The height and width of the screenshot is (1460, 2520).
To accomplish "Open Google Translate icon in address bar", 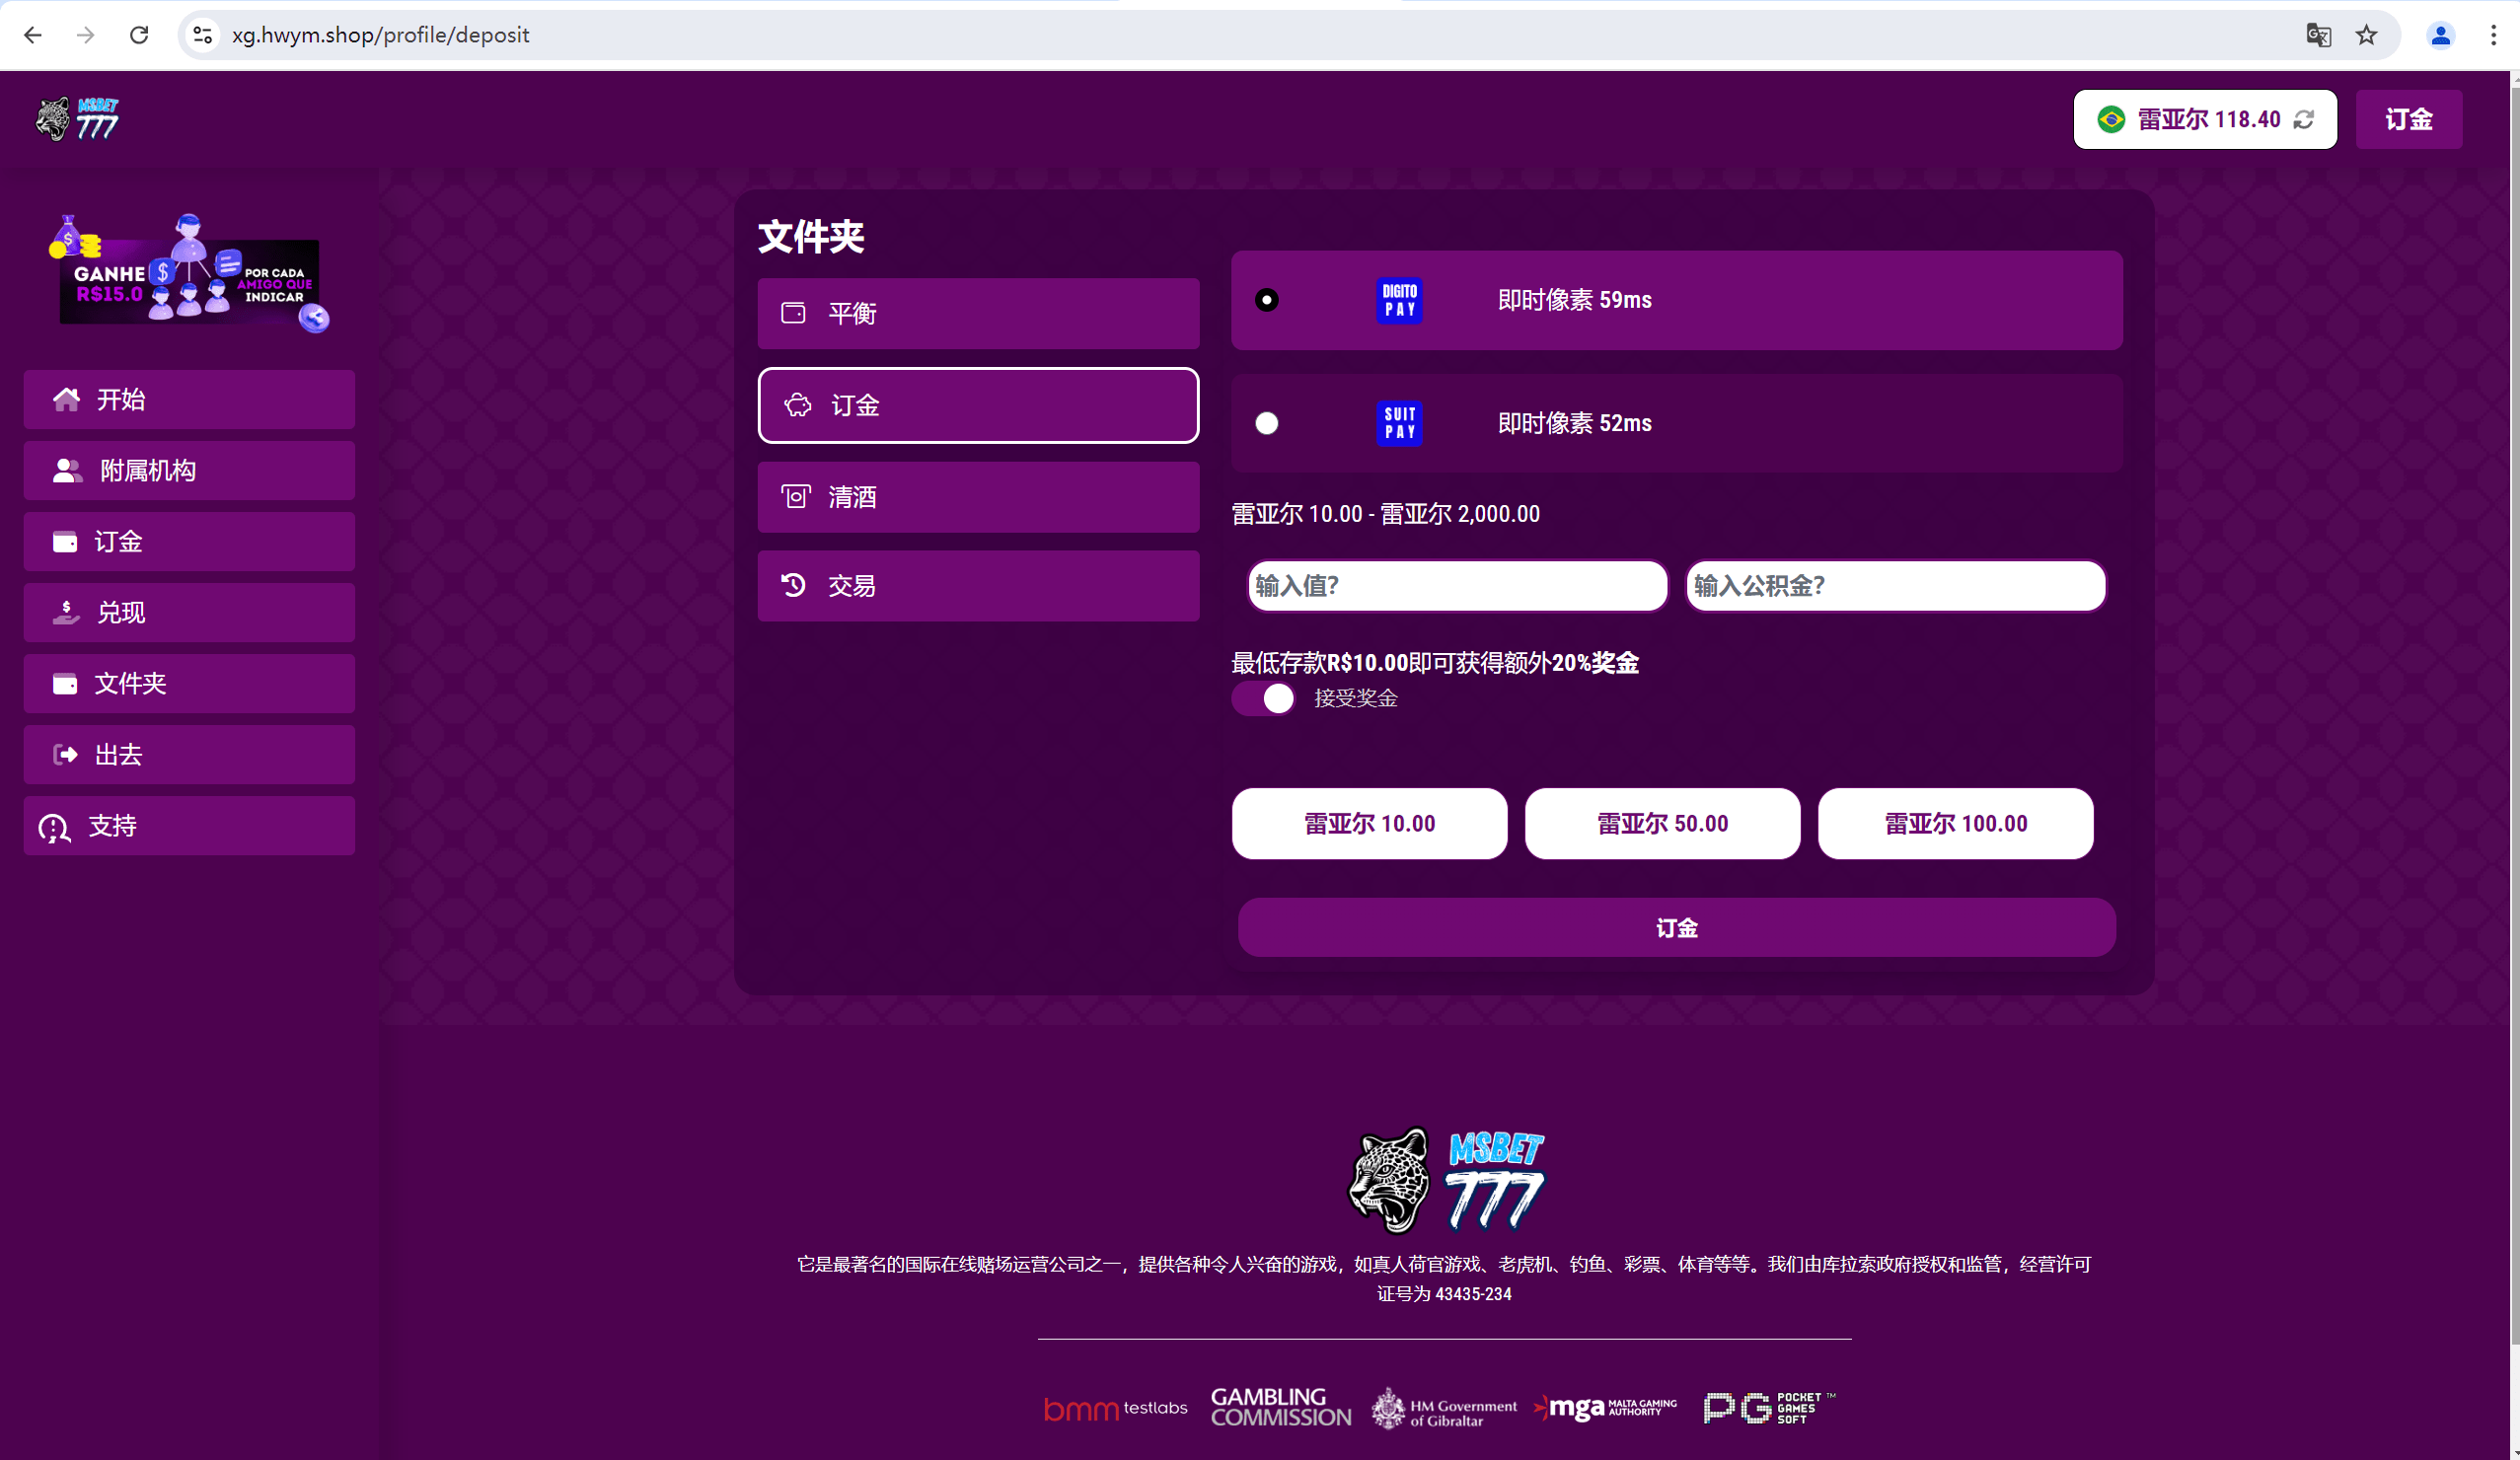I will [2318, 35].
